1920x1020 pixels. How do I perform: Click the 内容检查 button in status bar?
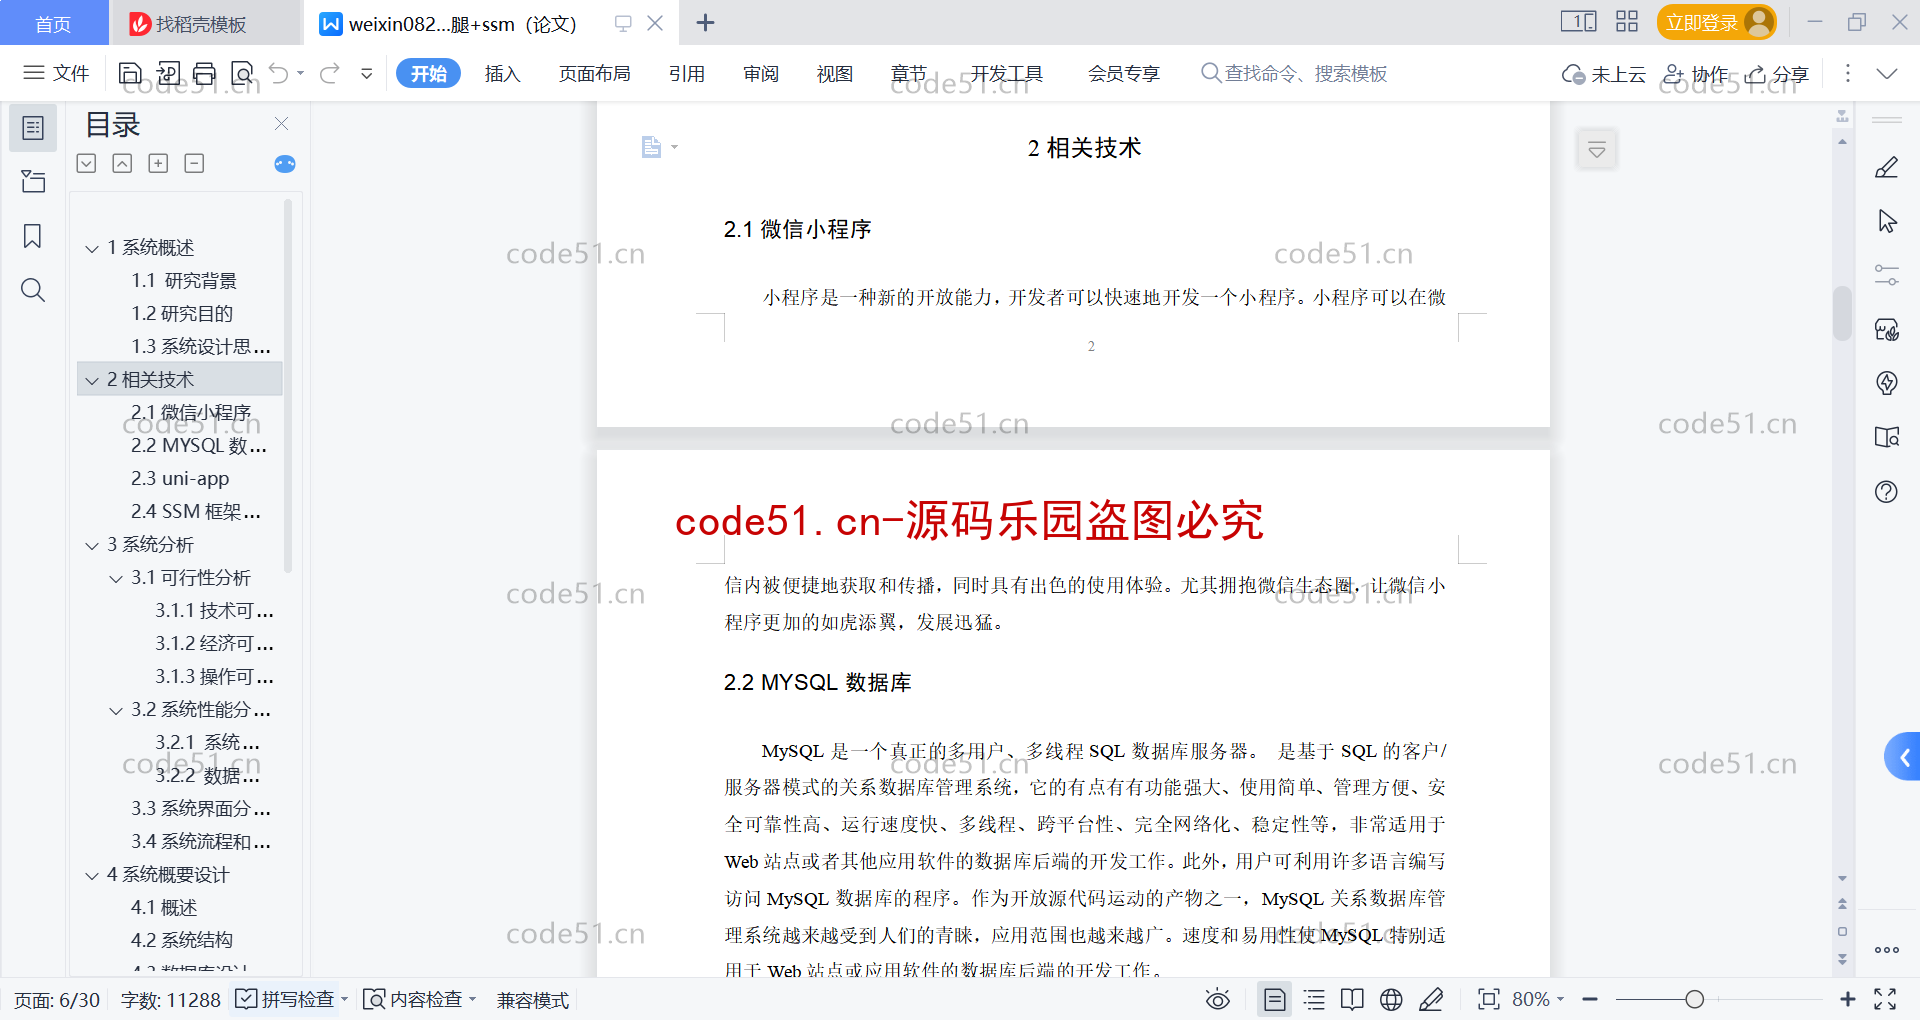click(x=419, y=999)
